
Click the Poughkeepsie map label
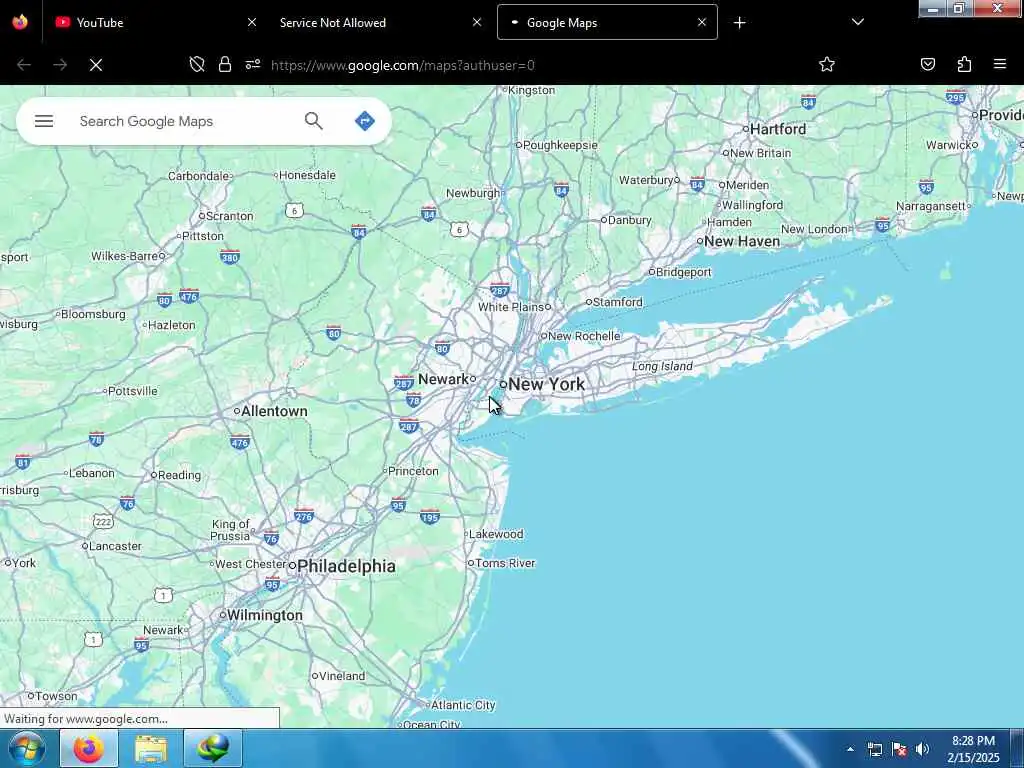tap(560, 146)
